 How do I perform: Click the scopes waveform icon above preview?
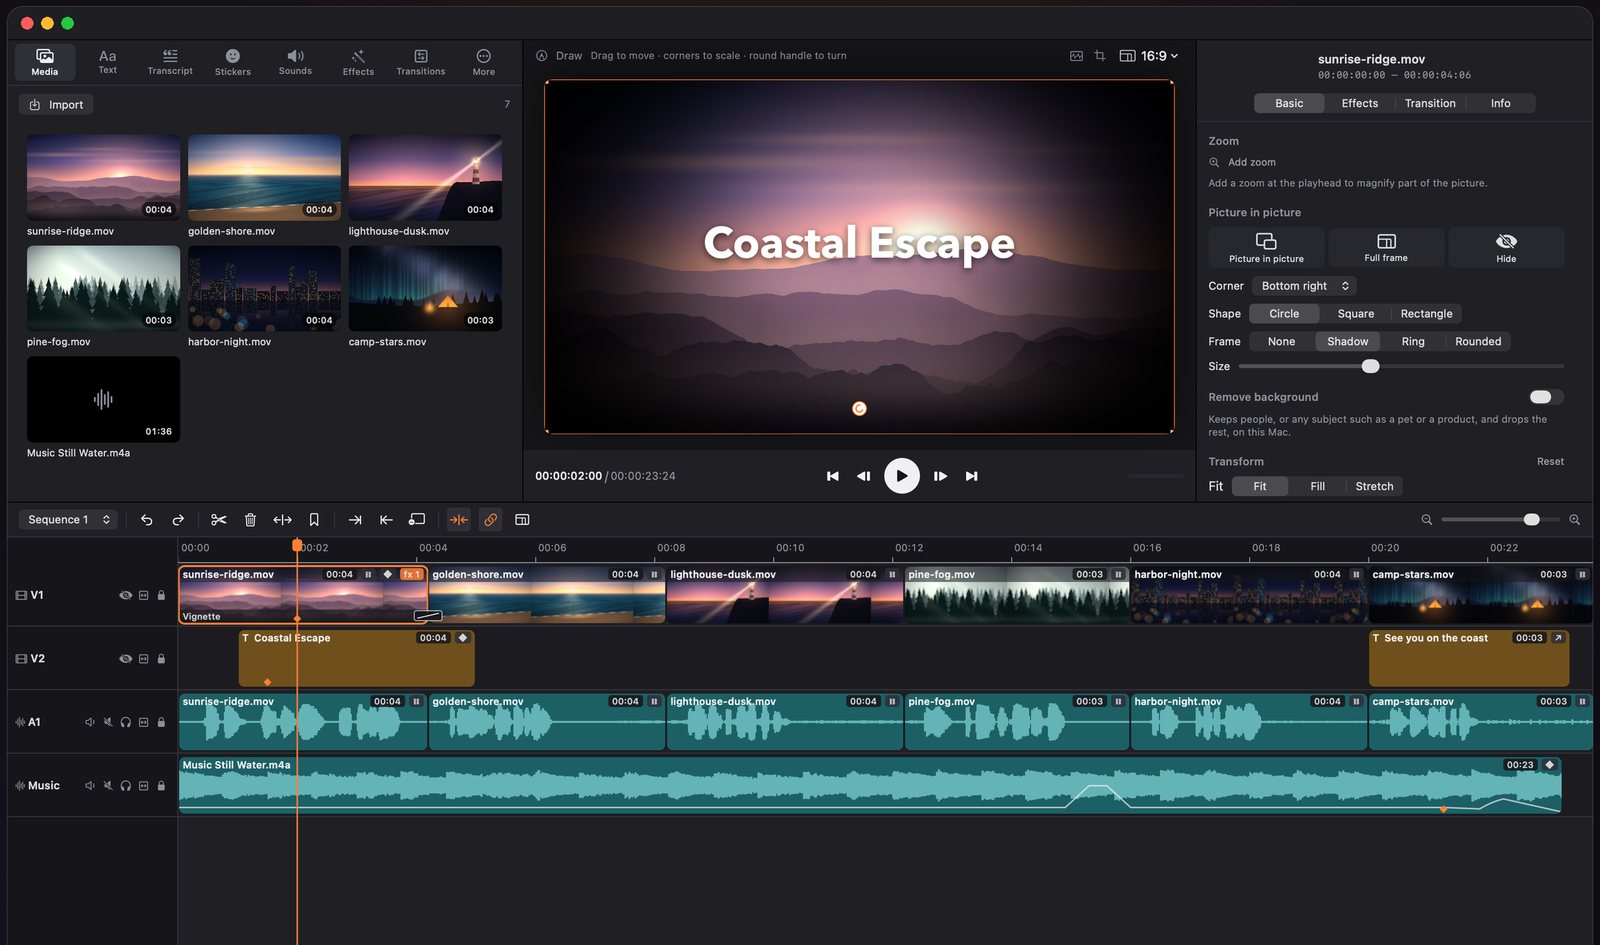point(1076,56)
